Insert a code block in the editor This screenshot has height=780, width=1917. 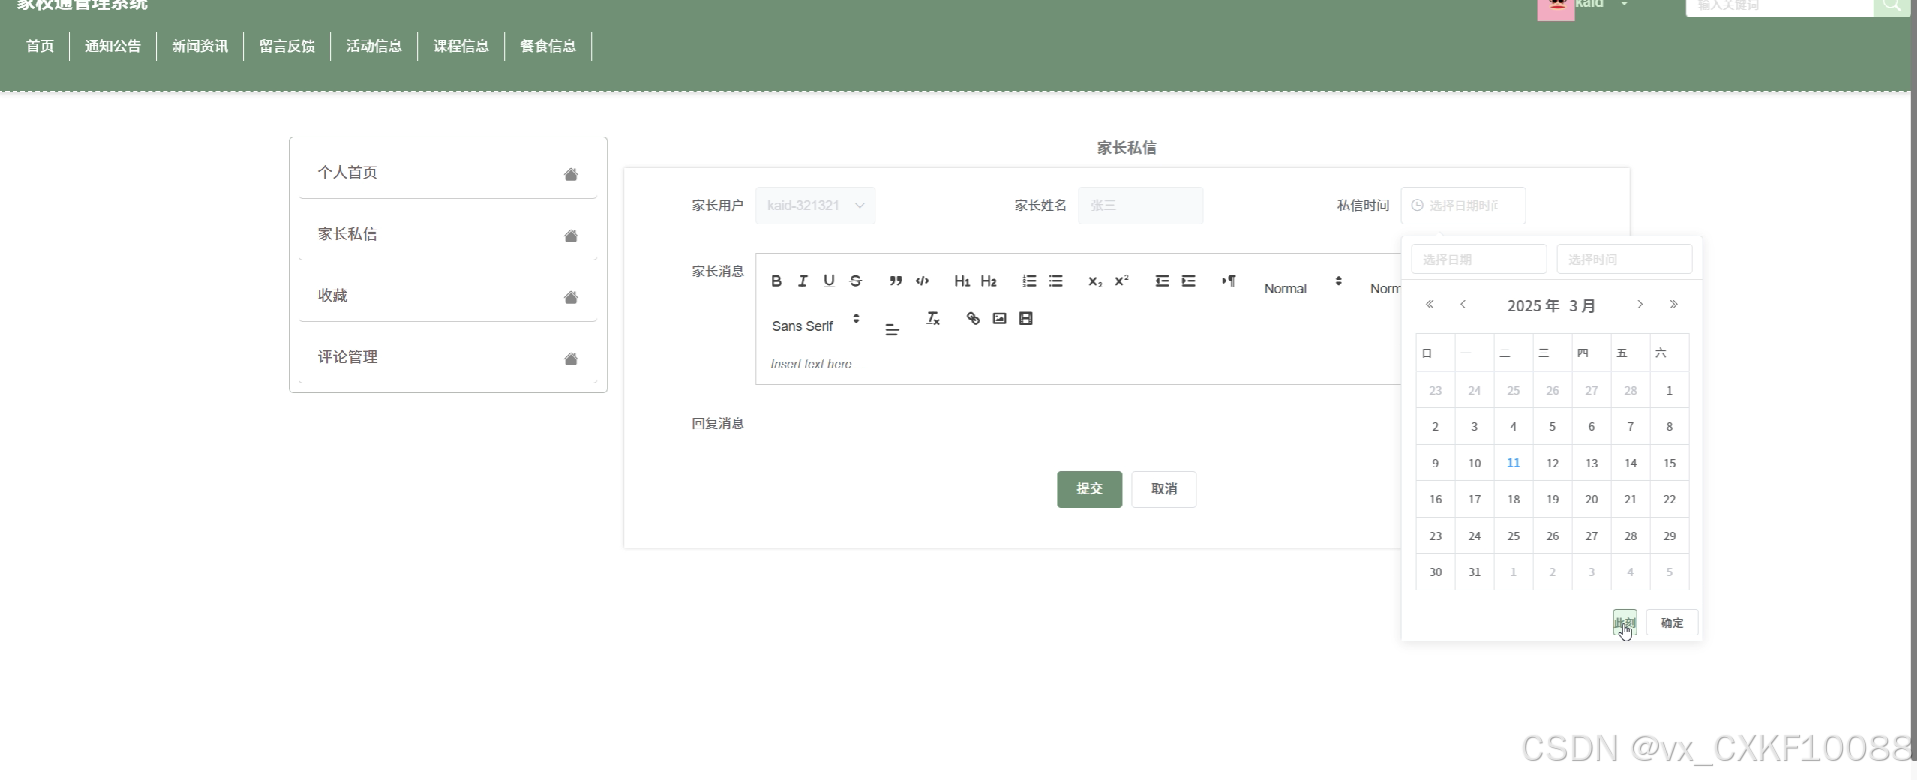click(x=922, y=281)
